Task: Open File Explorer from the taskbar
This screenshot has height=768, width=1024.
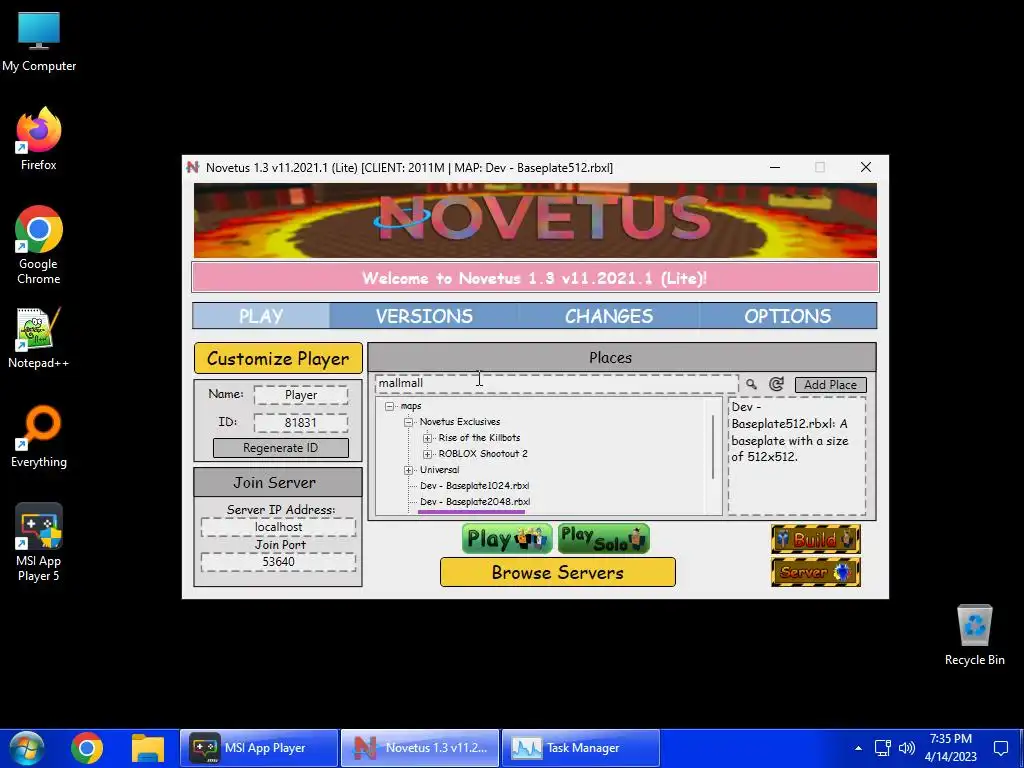Action: tap(148, 748)
